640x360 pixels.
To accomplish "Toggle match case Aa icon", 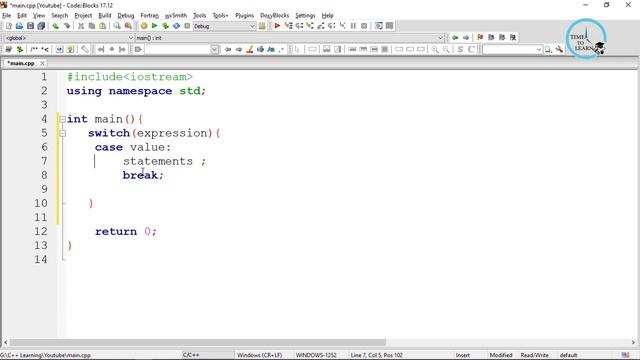I will [271, 49].
